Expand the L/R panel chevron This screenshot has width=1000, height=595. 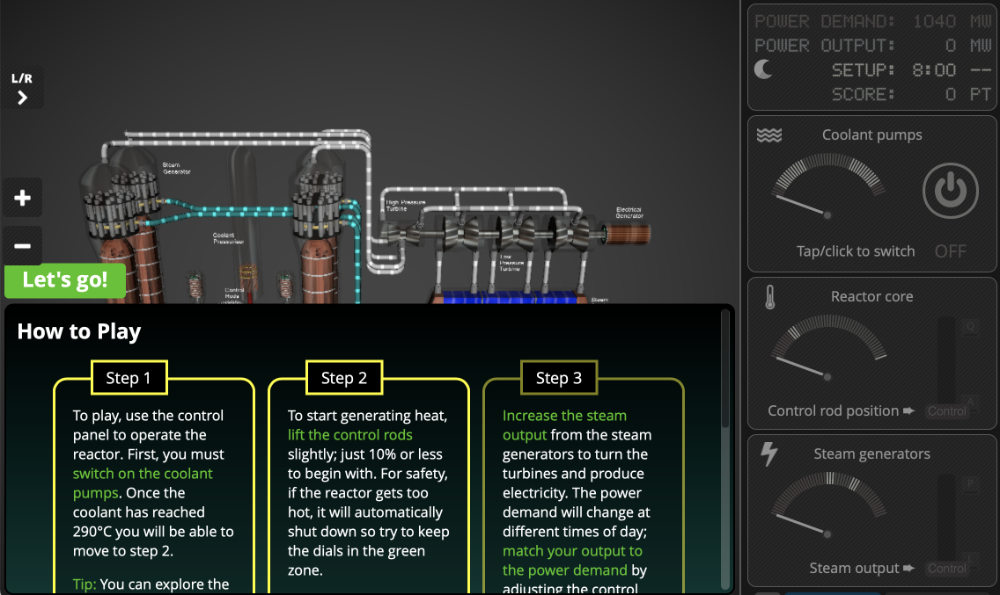point(22,98)
